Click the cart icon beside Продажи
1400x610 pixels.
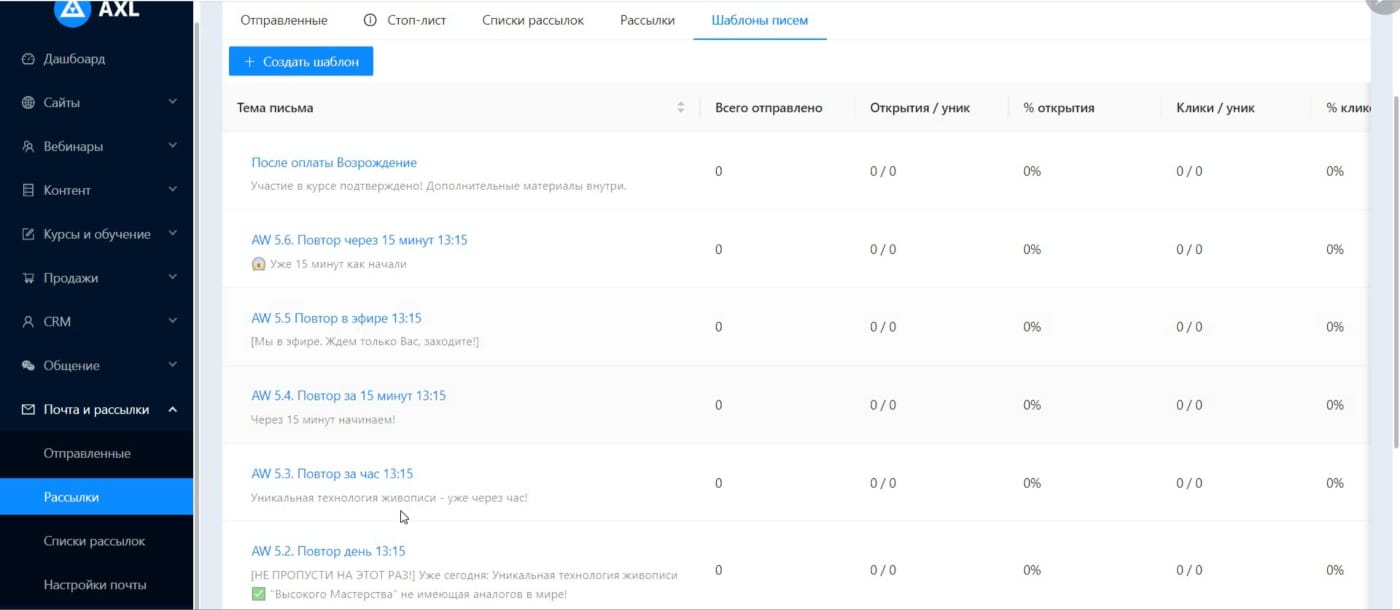coord(28,278)
